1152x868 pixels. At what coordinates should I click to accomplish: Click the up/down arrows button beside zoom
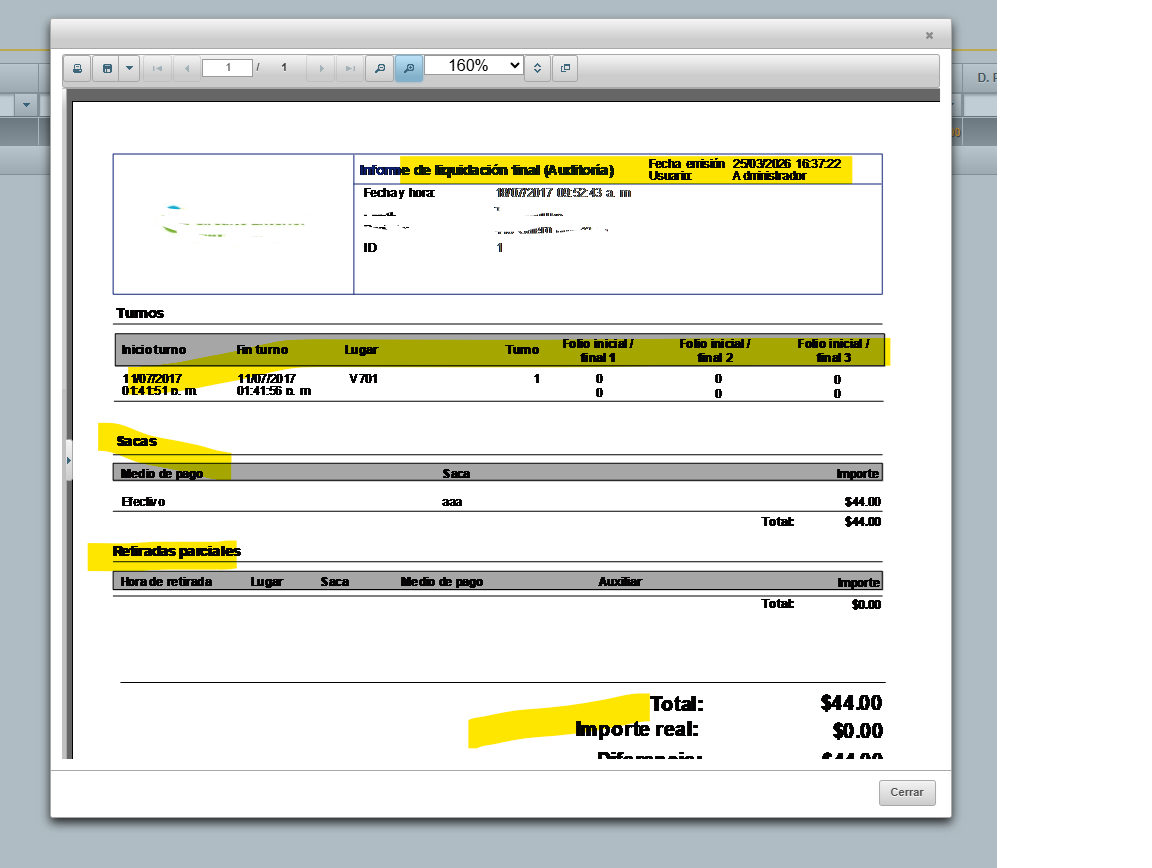click(537, 68)
